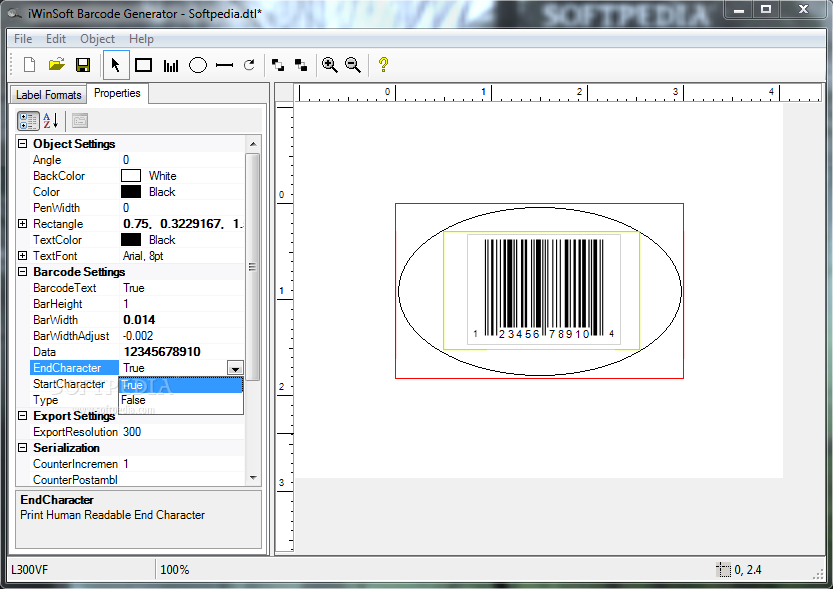Click the BackColor white swatch

[x=131, y=176]
